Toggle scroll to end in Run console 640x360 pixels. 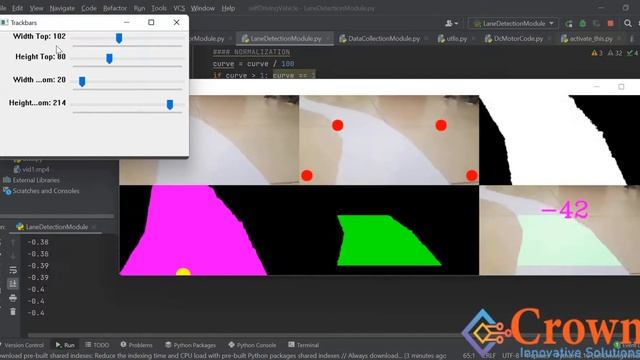coord(13,284)
